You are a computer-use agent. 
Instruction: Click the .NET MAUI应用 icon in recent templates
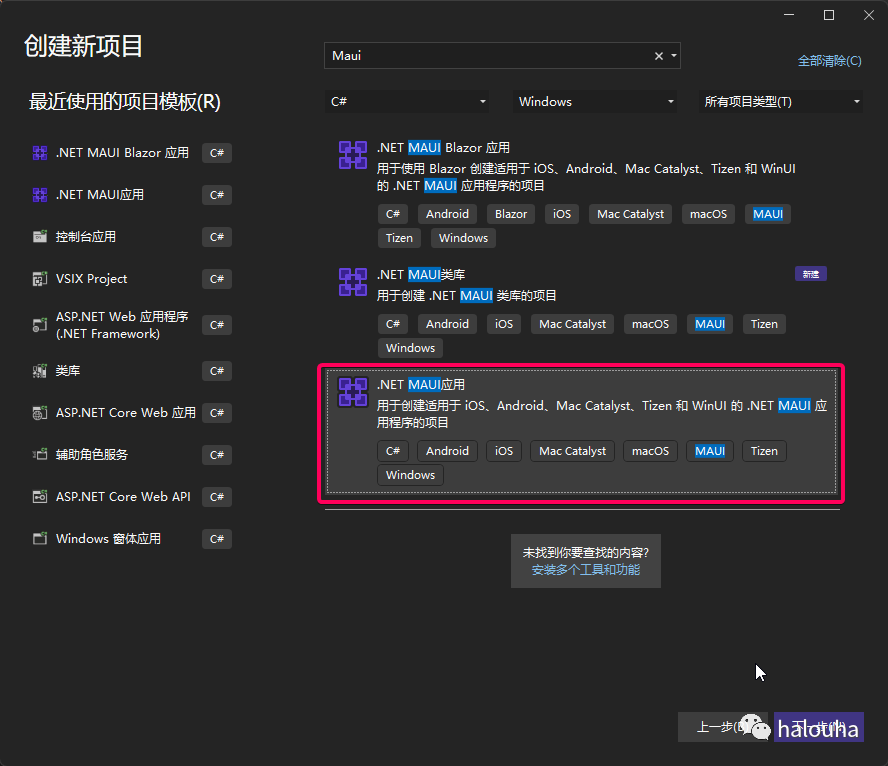(40, 195)
